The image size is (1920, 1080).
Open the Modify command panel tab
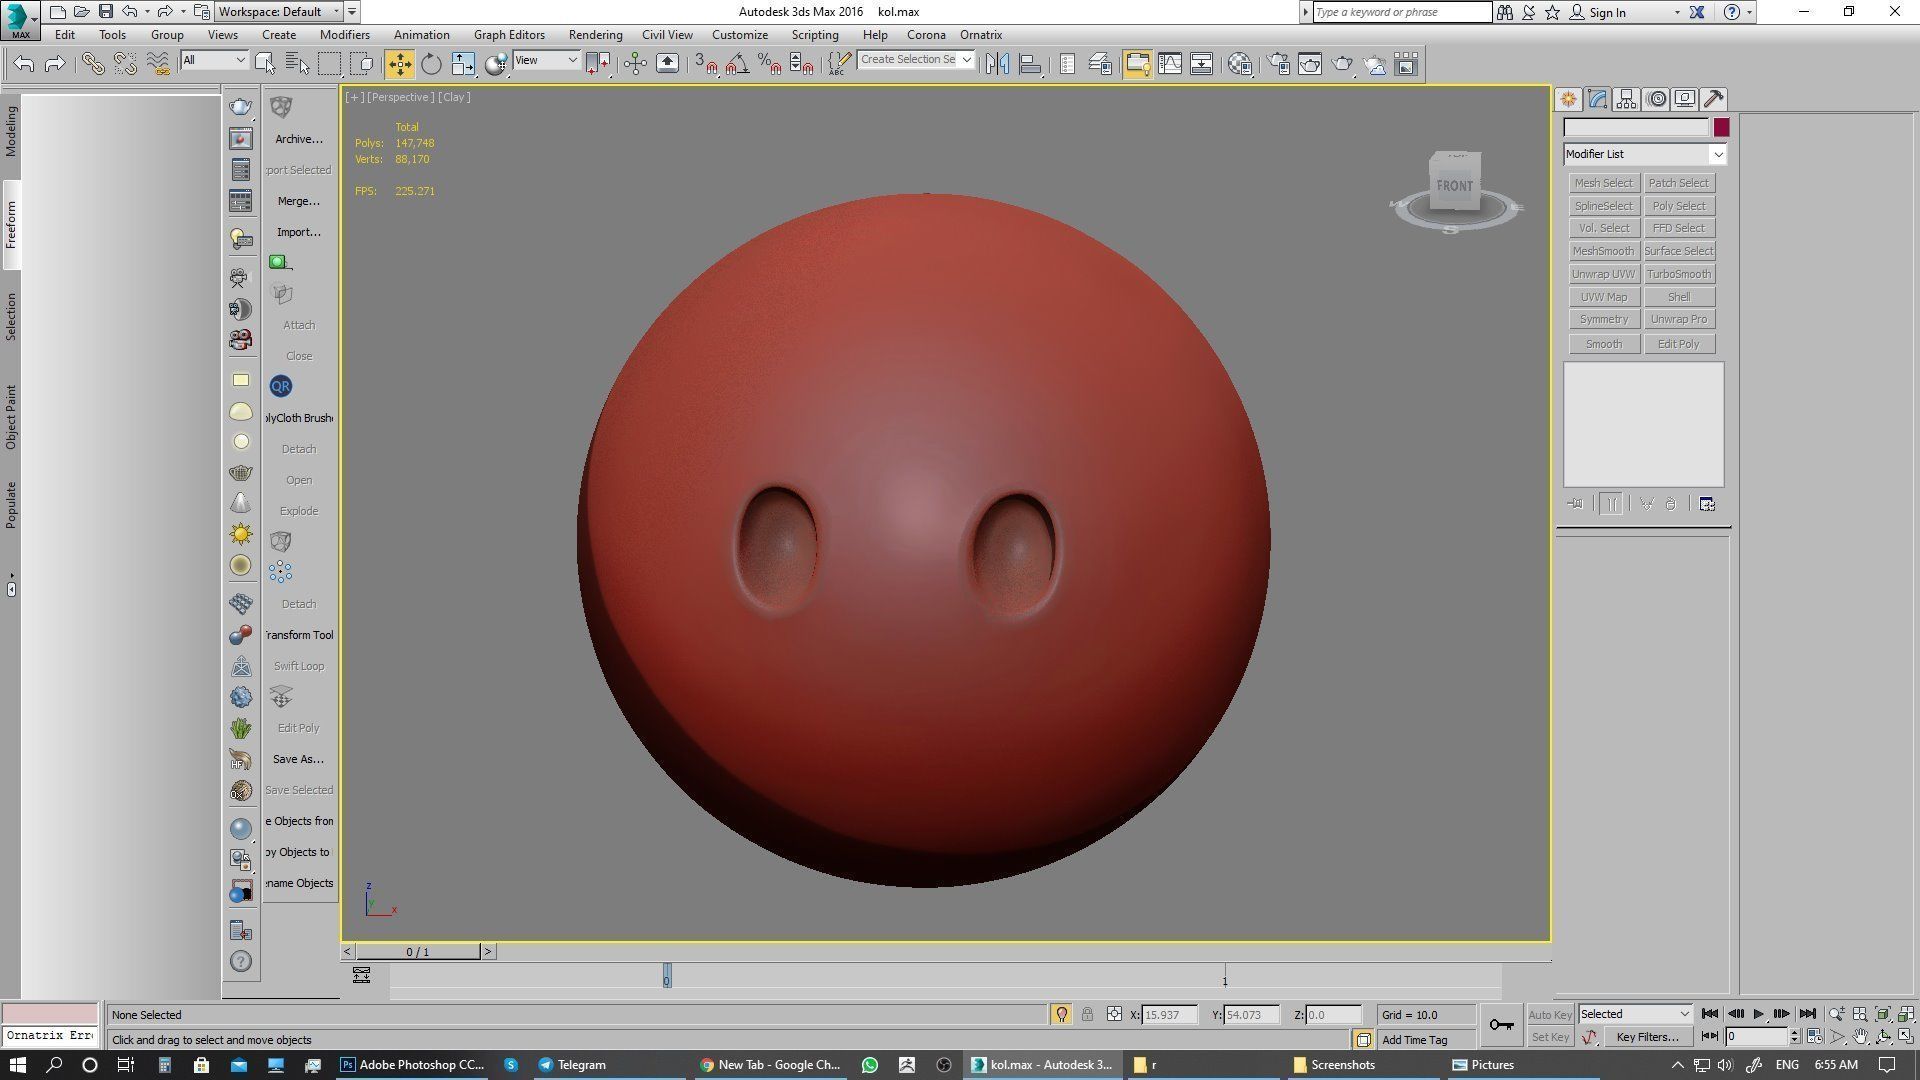tap(1597, 99)
